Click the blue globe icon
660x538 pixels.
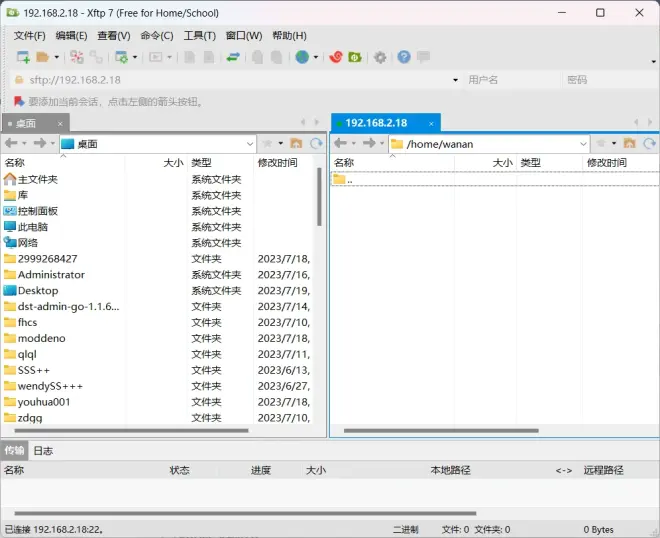click(x=302, y=57)
